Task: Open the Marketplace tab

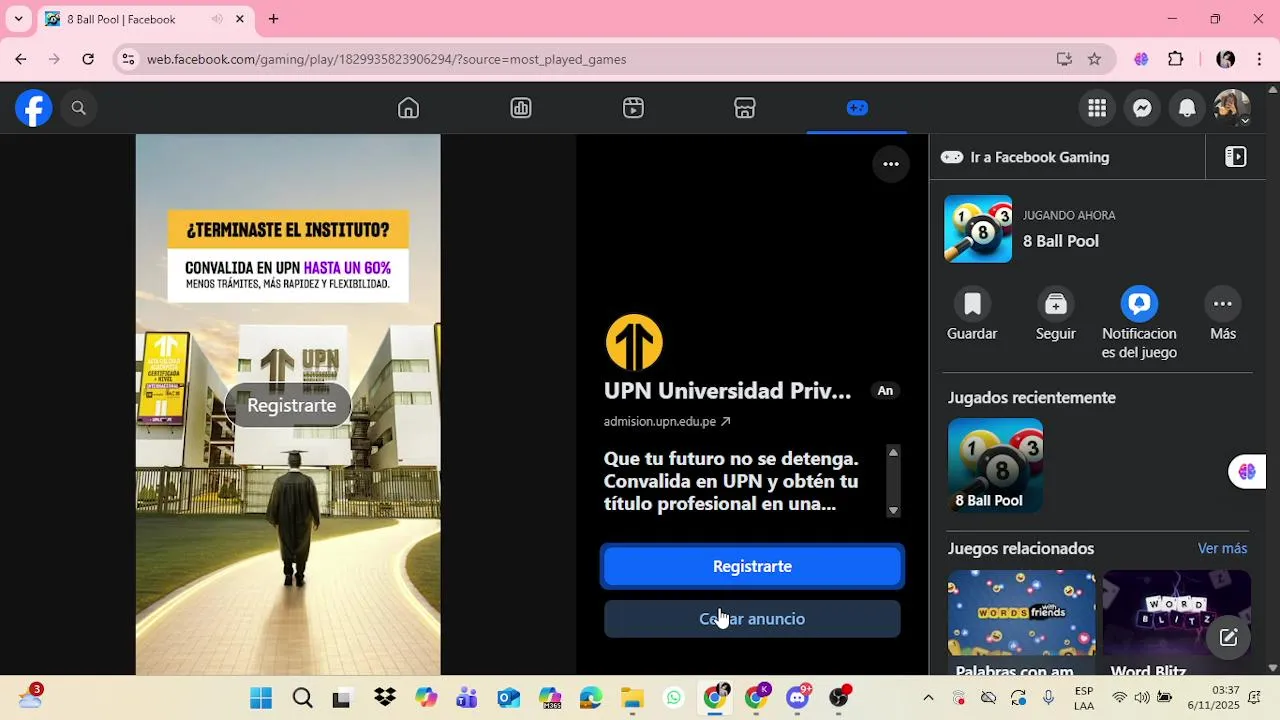Action: tap(745, 108)
